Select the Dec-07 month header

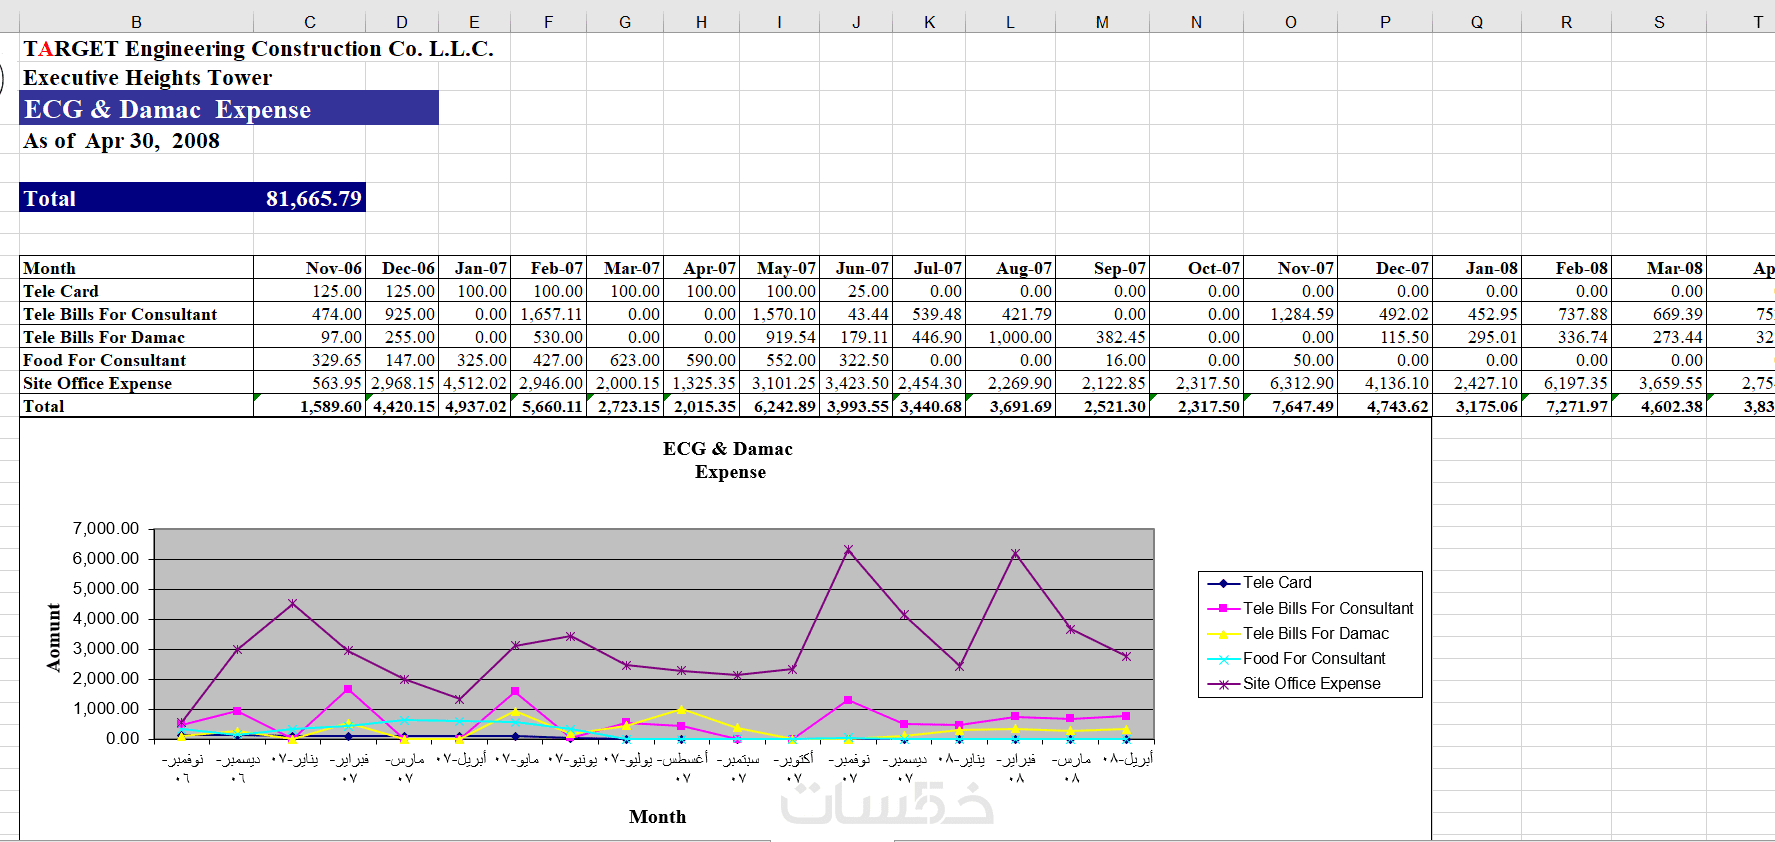pos(1385,268)
